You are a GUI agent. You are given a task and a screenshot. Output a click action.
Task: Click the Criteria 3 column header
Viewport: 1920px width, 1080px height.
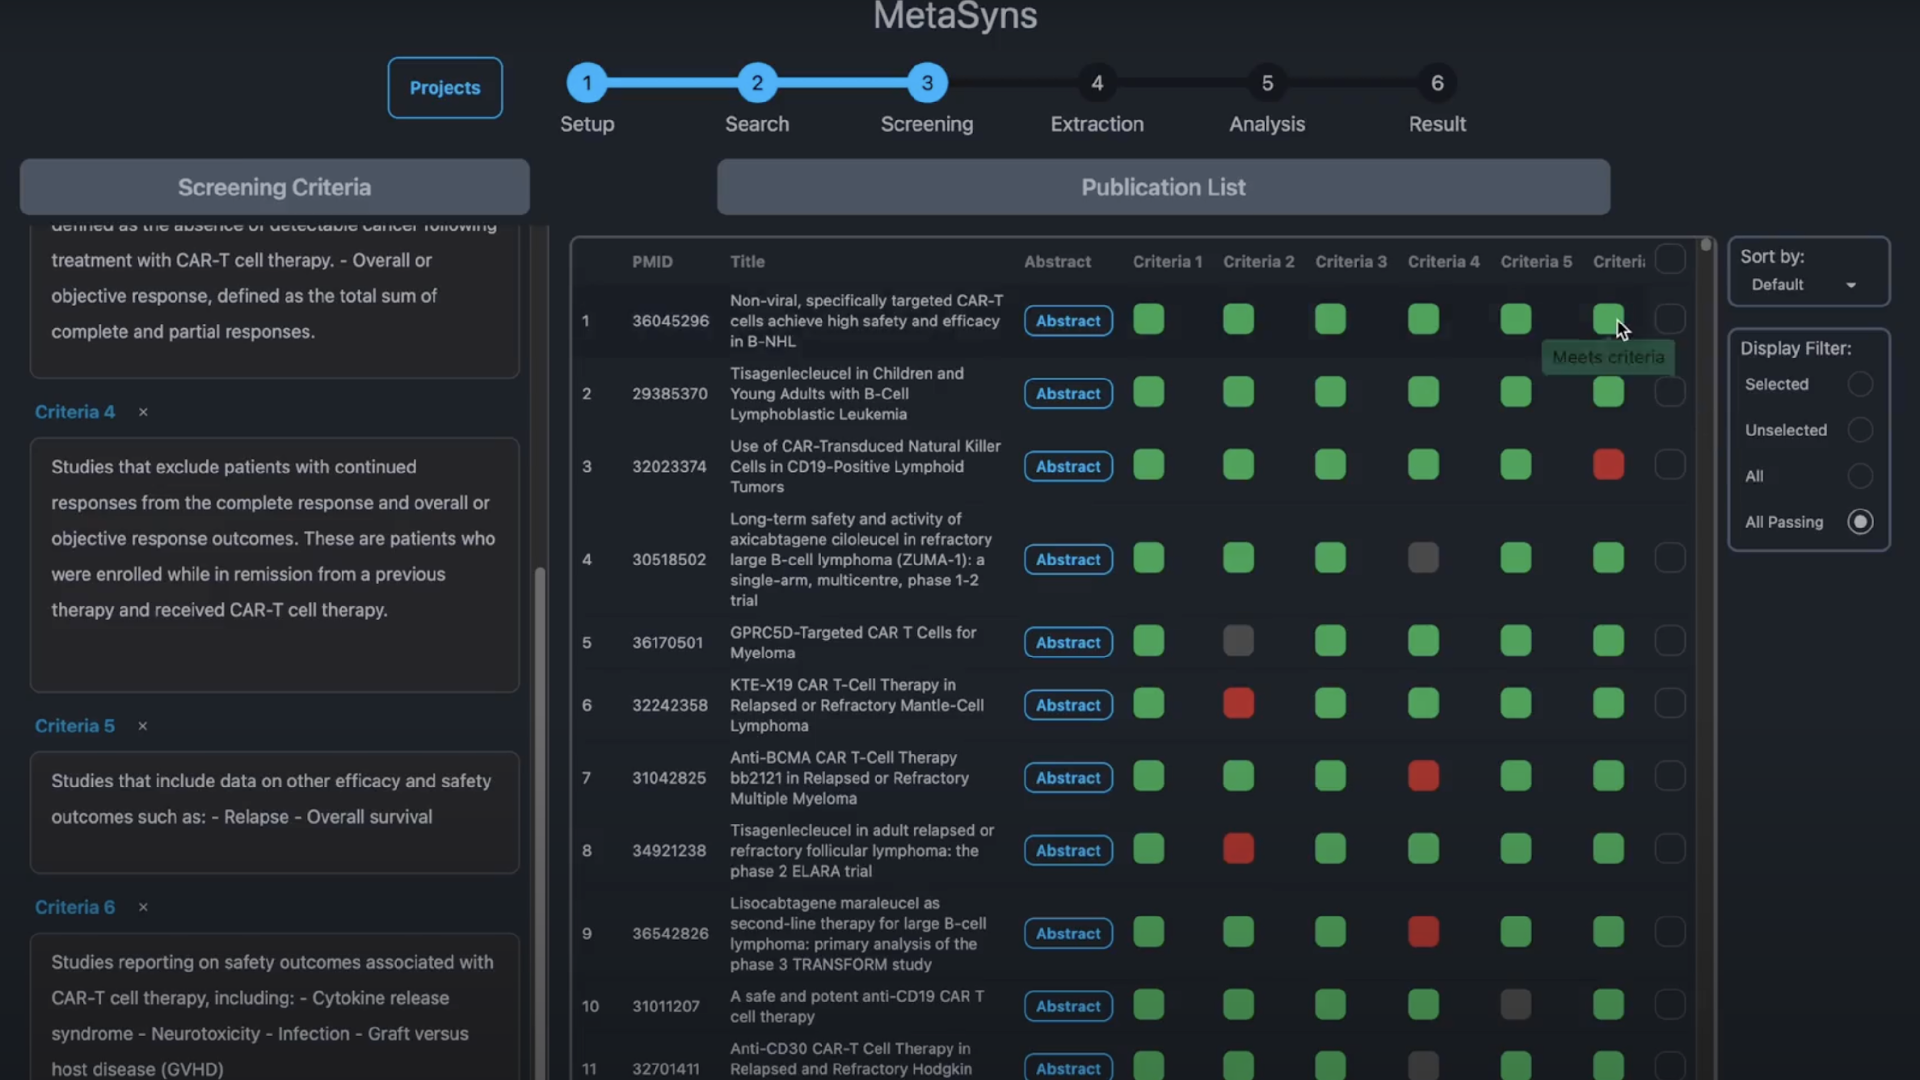(x=1351, y=262)
